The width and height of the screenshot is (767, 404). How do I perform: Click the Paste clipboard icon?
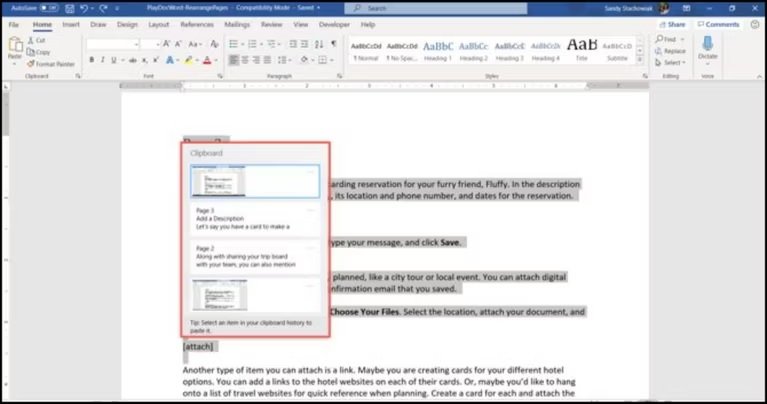click(15, 45)
